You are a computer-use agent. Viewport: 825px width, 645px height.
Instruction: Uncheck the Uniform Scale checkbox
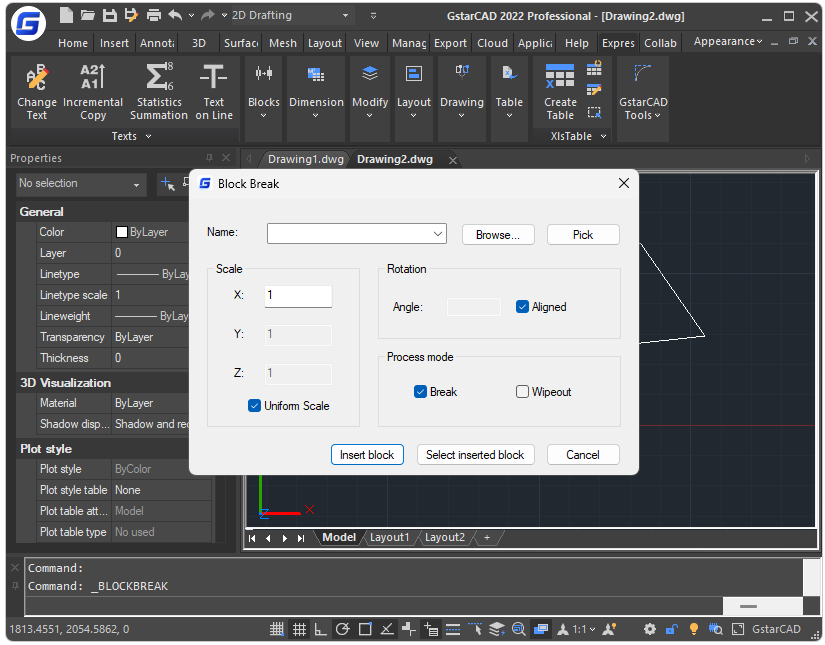[x=254, y=406]
